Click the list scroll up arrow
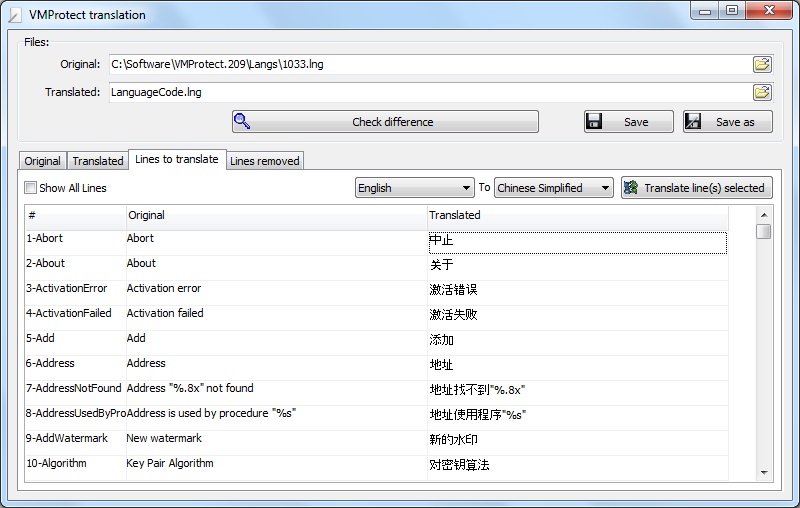The height and width of the screenshot is (508, 800). pyautogui.click(x=764, y=215)
